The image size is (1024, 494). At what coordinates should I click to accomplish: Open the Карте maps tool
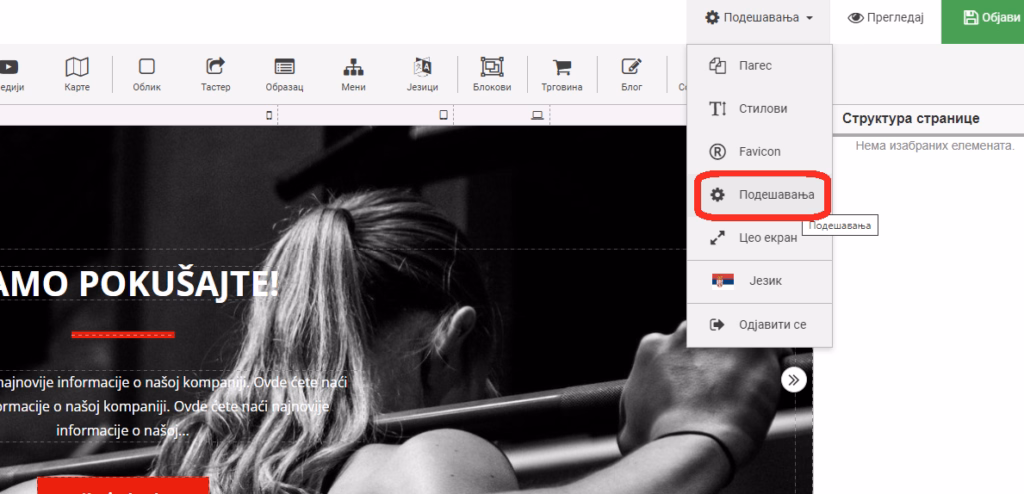(77, 74)
